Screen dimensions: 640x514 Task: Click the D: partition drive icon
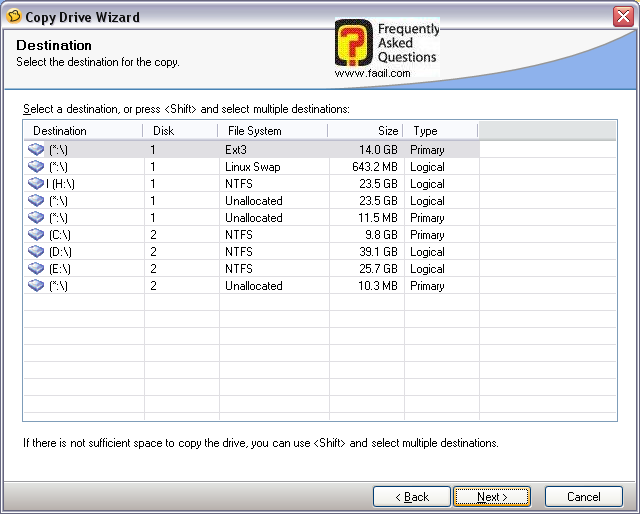(37, 251)
